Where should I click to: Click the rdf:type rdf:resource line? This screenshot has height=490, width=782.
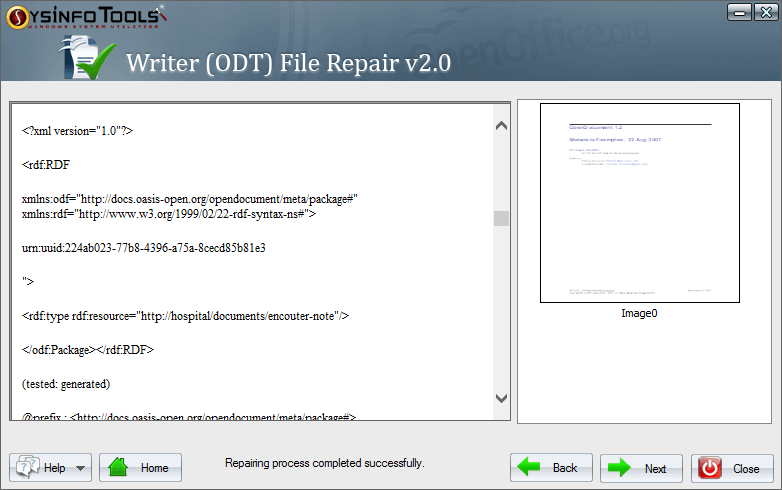click(185, 316)
